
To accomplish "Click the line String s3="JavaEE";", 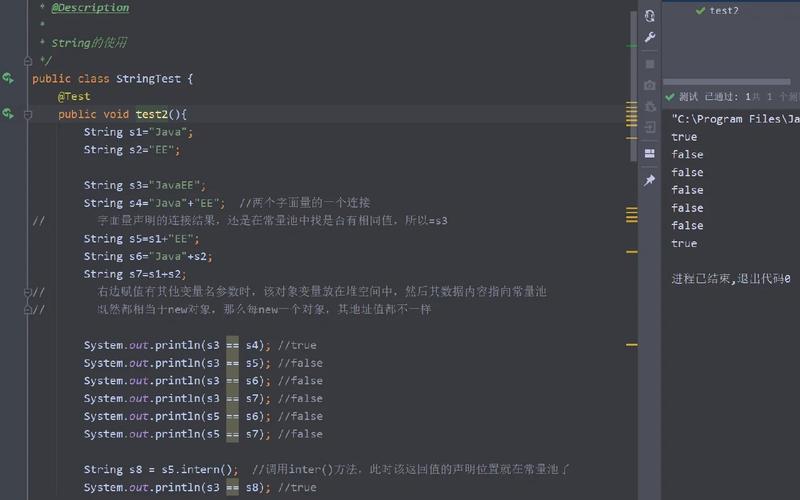I will pyautogui.click(x=144, y=185).
